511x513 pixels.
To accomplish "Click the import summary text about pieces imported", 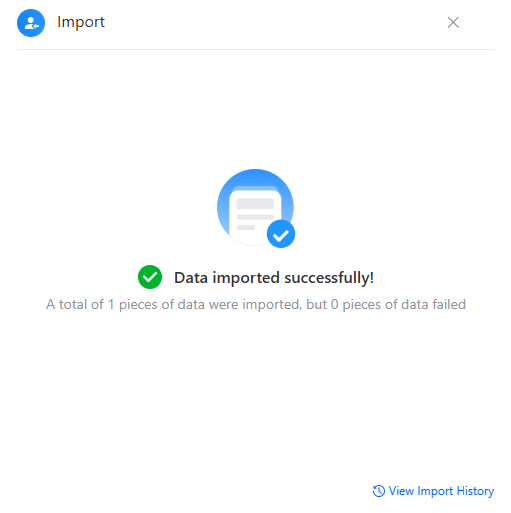I will [256, 304].
